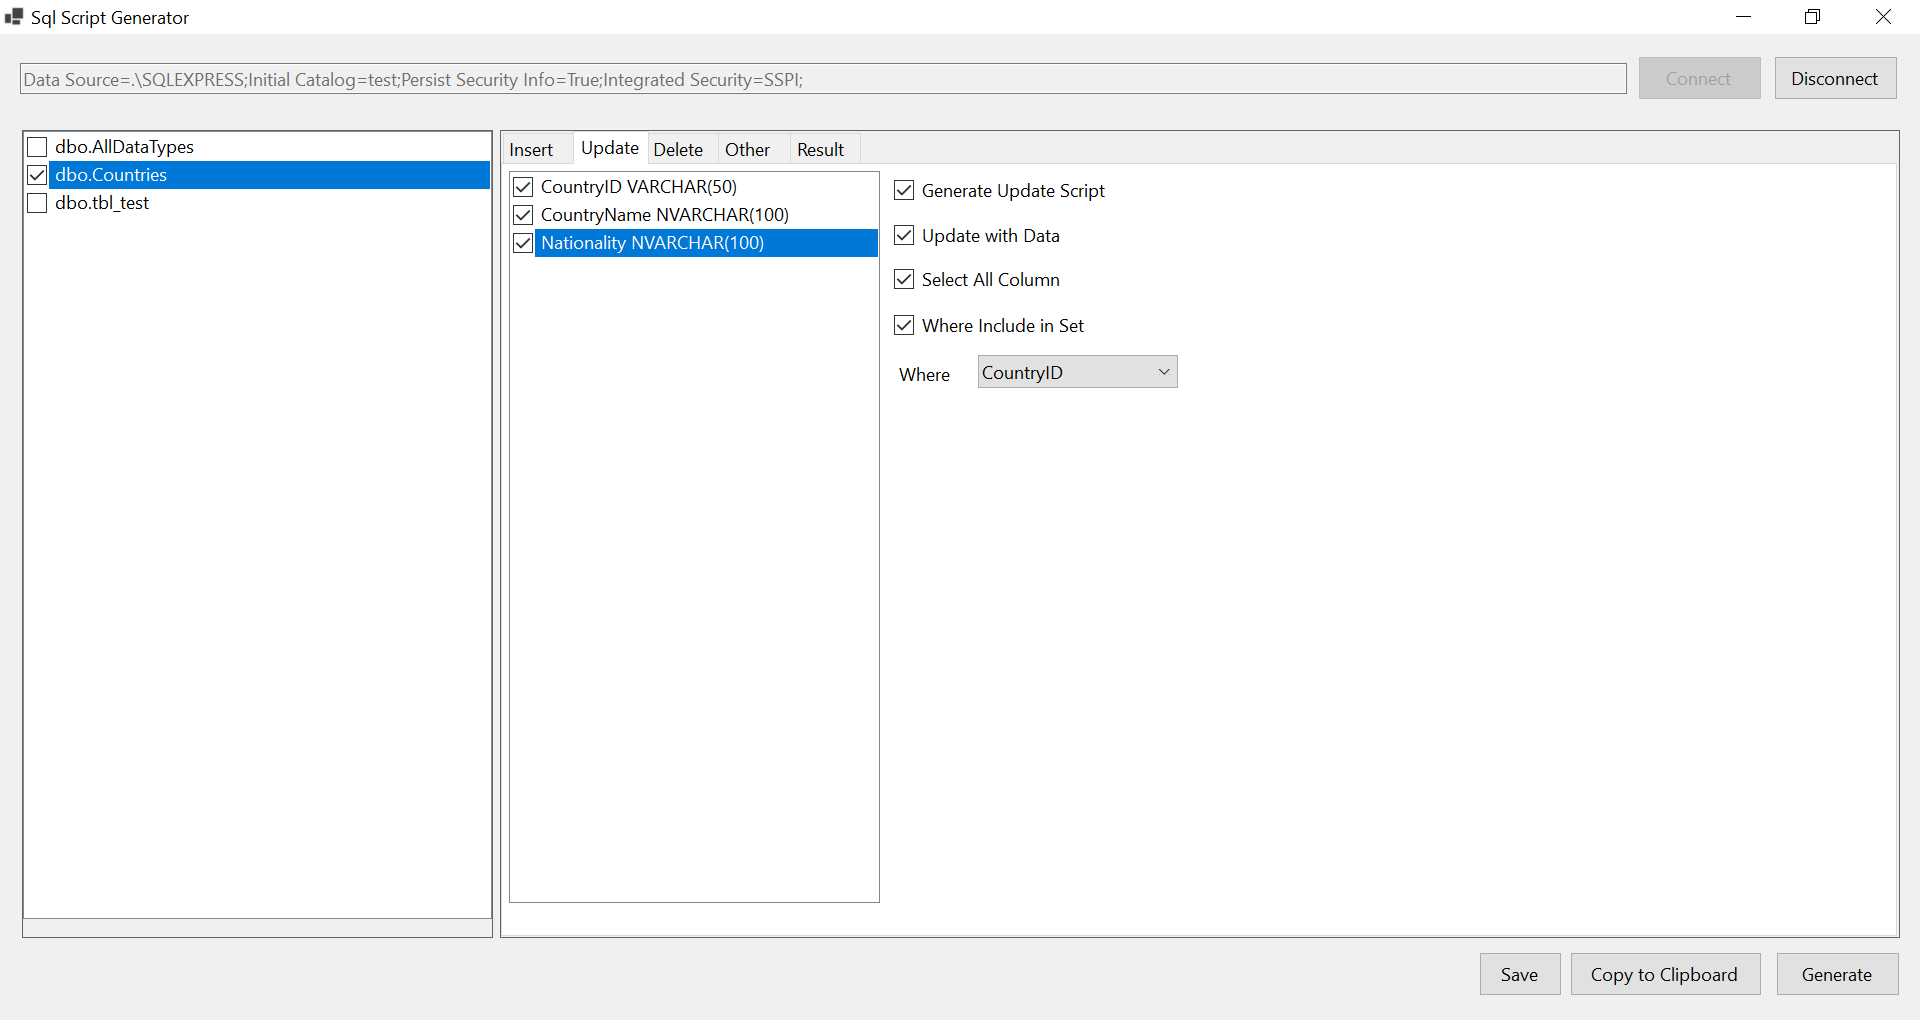The image size is (1920, 1020).
Task: Switch to the Insert tab
Action: click(533, 148)
